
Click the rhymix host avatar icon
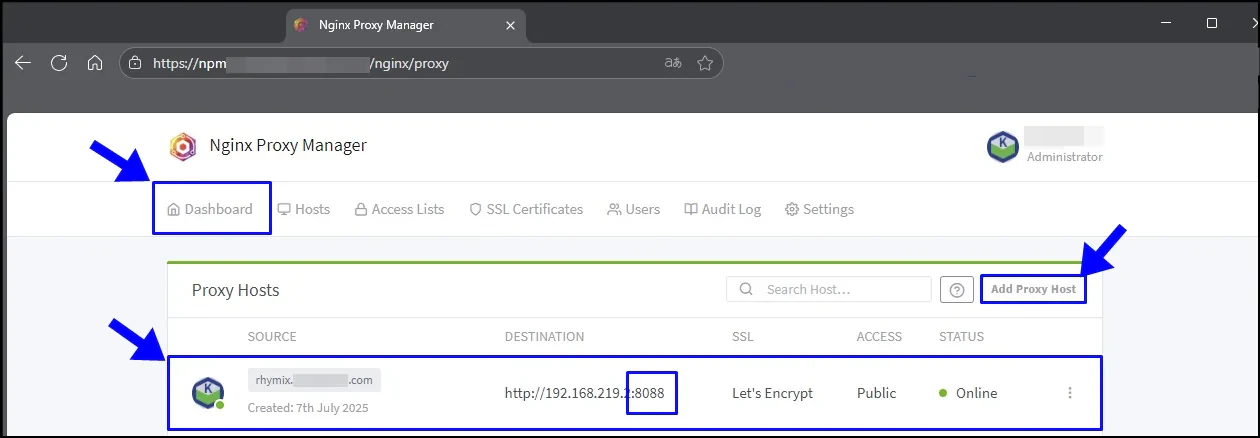tap(208, 393)
